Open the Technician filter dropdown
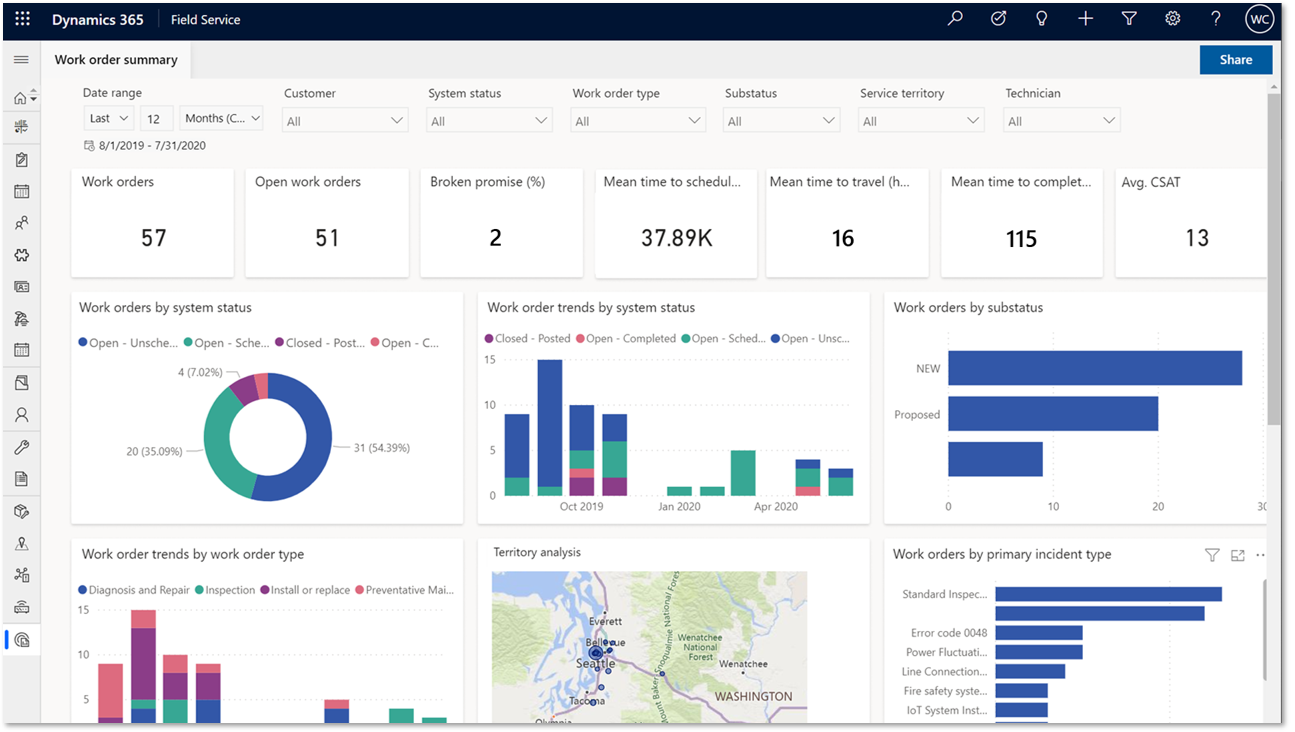 pyautogui.click(x=1062, y=121)
